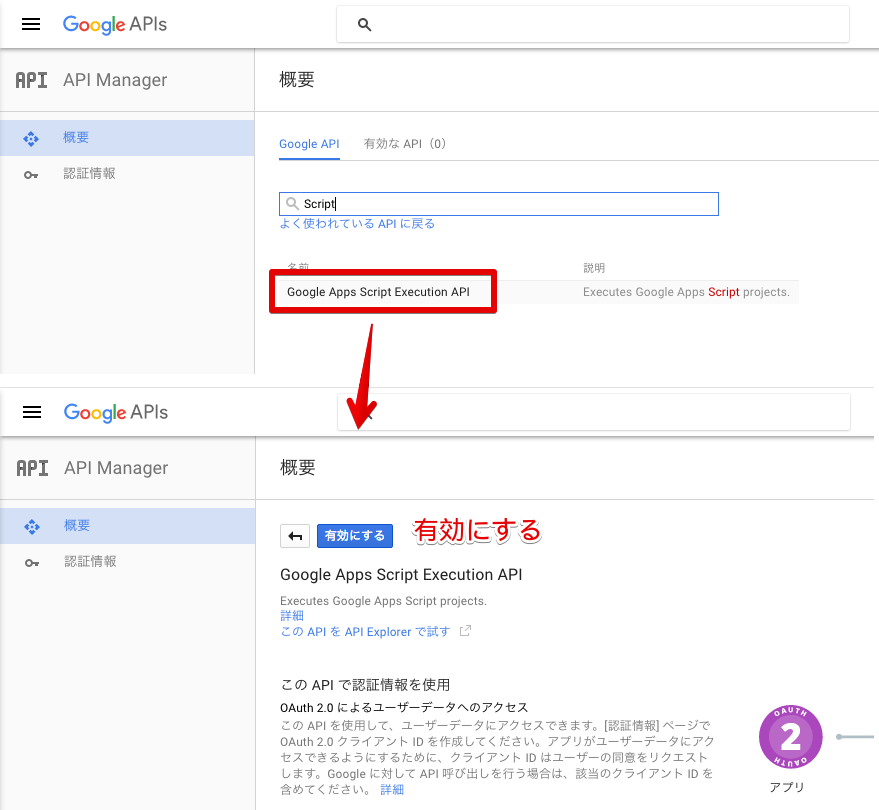Click the API Manager pixel logo in the lower screenshot
The height and width of the screenshot is (810, 879).
point(33,468)
